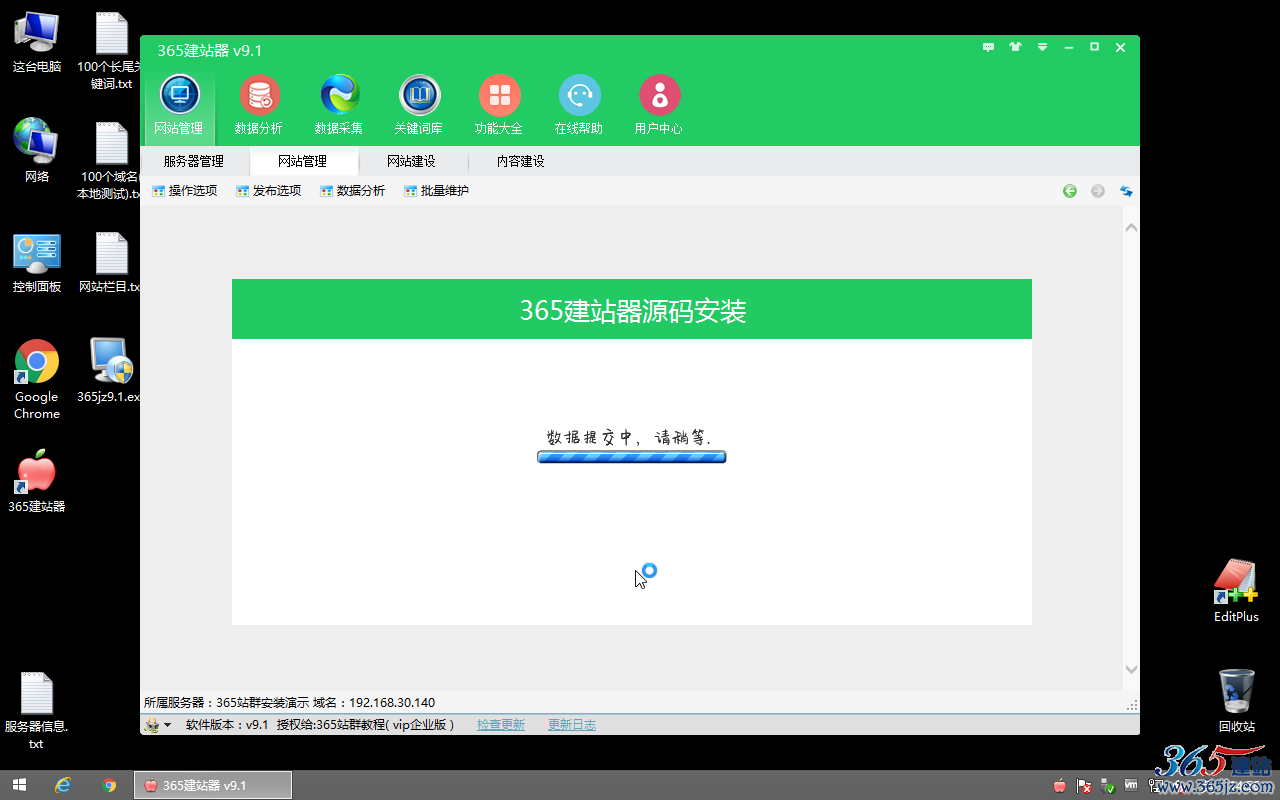Click the 数据提交中，请稍等 loading text
1280x800 pixels.
tap(630, 437)
